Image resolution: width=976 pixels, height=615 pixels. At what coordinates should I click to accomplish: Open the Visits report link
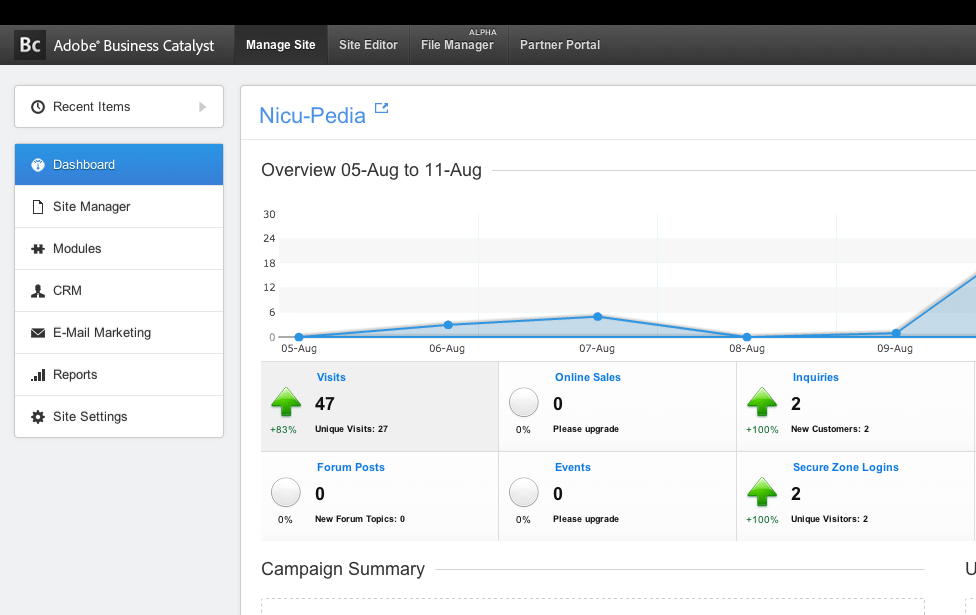[x=331, y=377]
